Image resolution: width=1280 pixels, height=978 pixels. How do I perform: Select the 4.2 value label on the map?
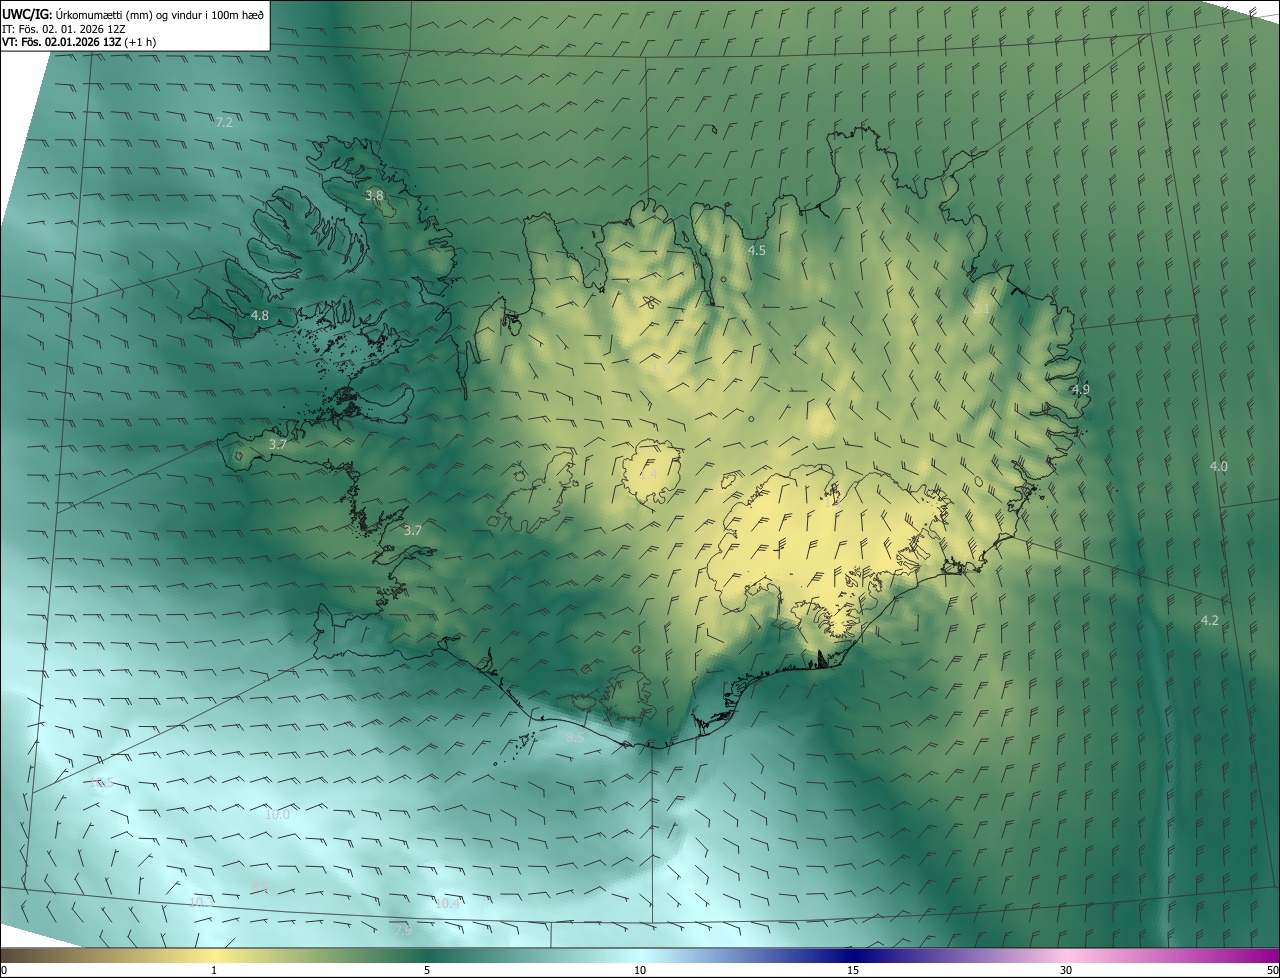(x=1210, y=620)
